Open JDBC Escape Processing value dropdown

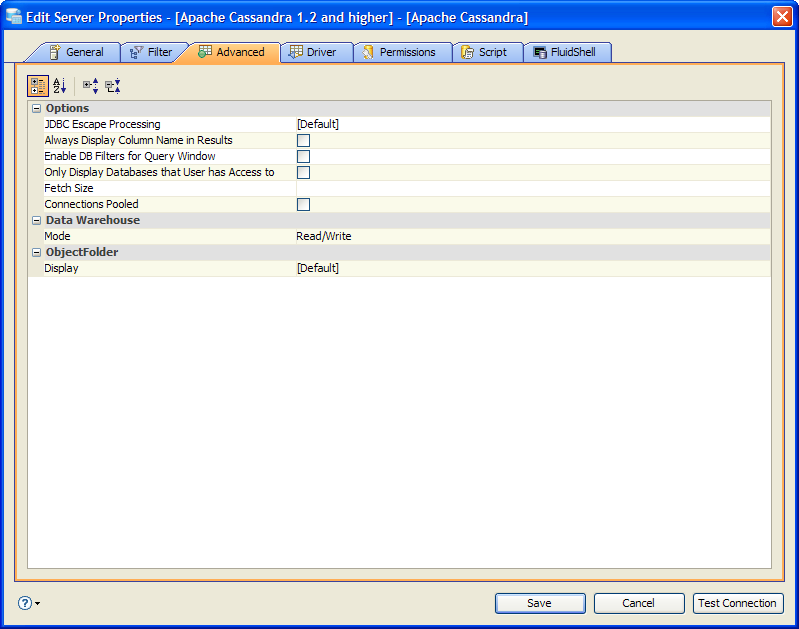(x=533, y=124)
